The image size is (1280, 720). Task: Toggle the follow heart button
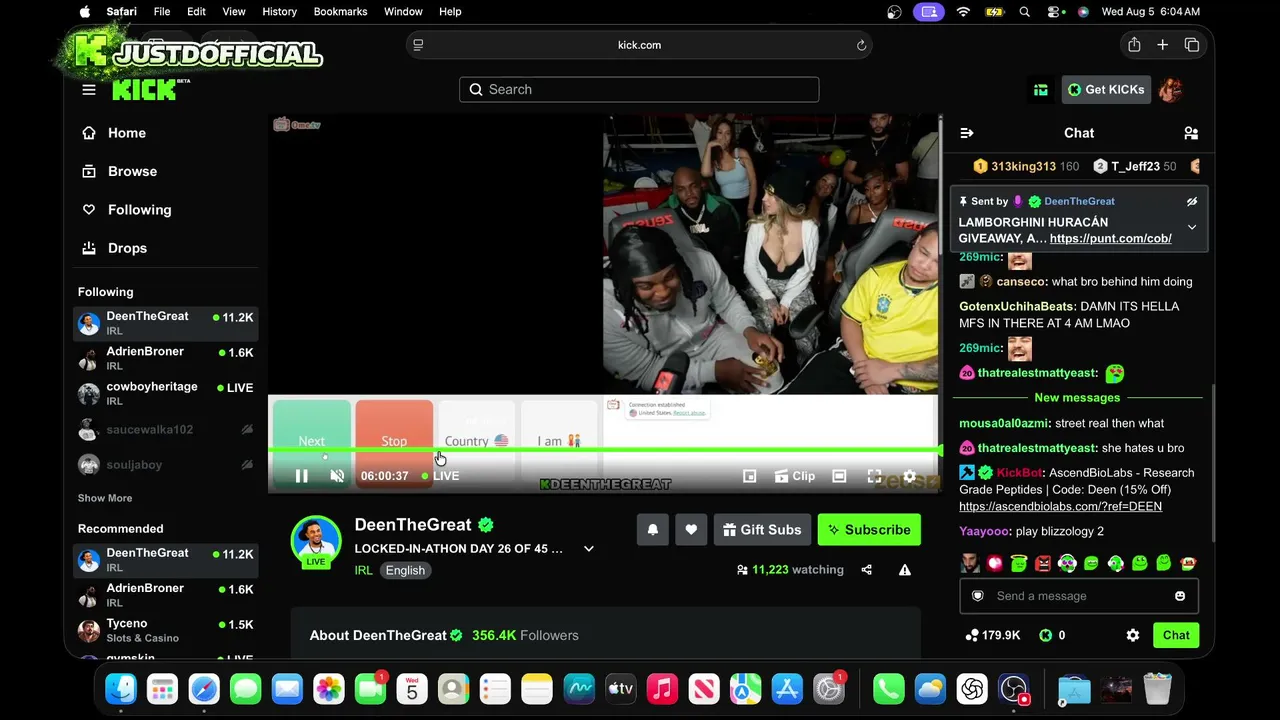pos(691,530)
